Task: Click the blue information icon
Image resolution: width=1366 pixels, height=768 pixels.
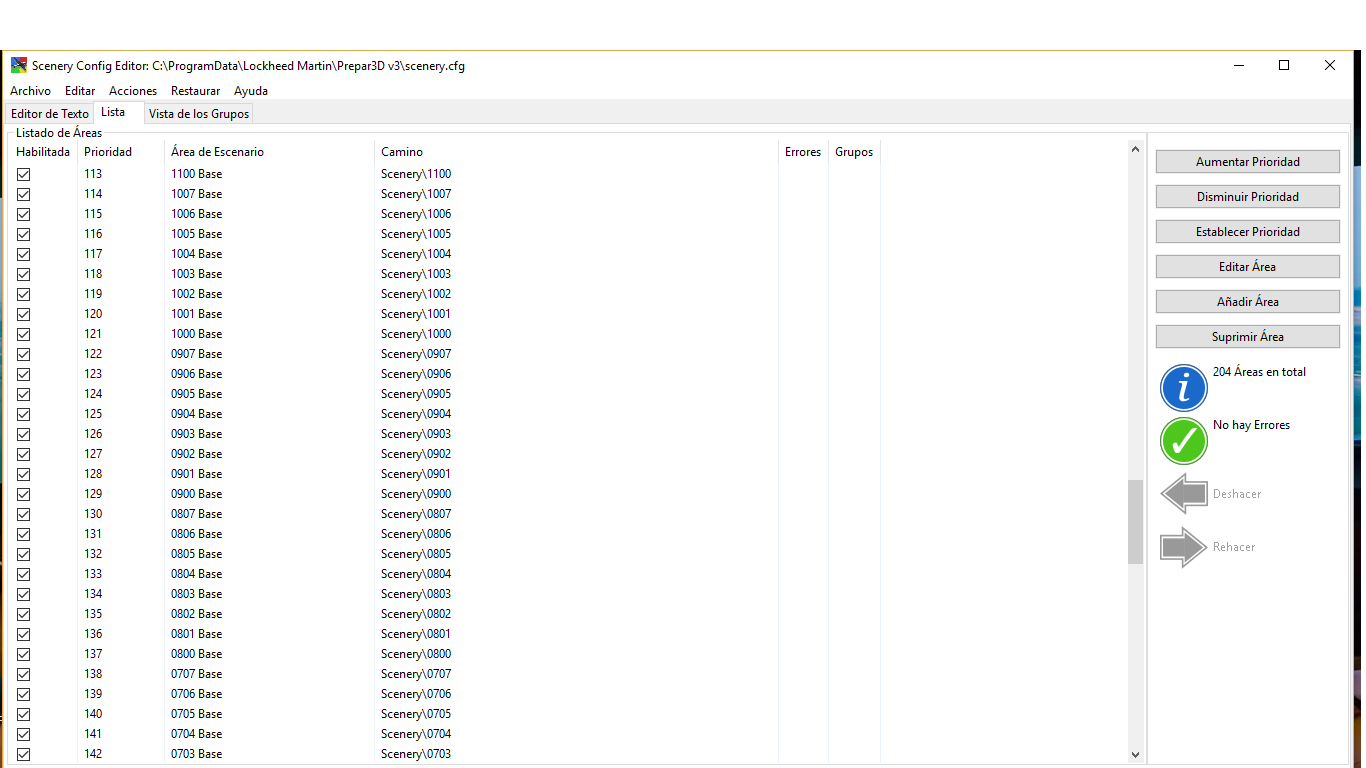Action: tap(1184, 388)
